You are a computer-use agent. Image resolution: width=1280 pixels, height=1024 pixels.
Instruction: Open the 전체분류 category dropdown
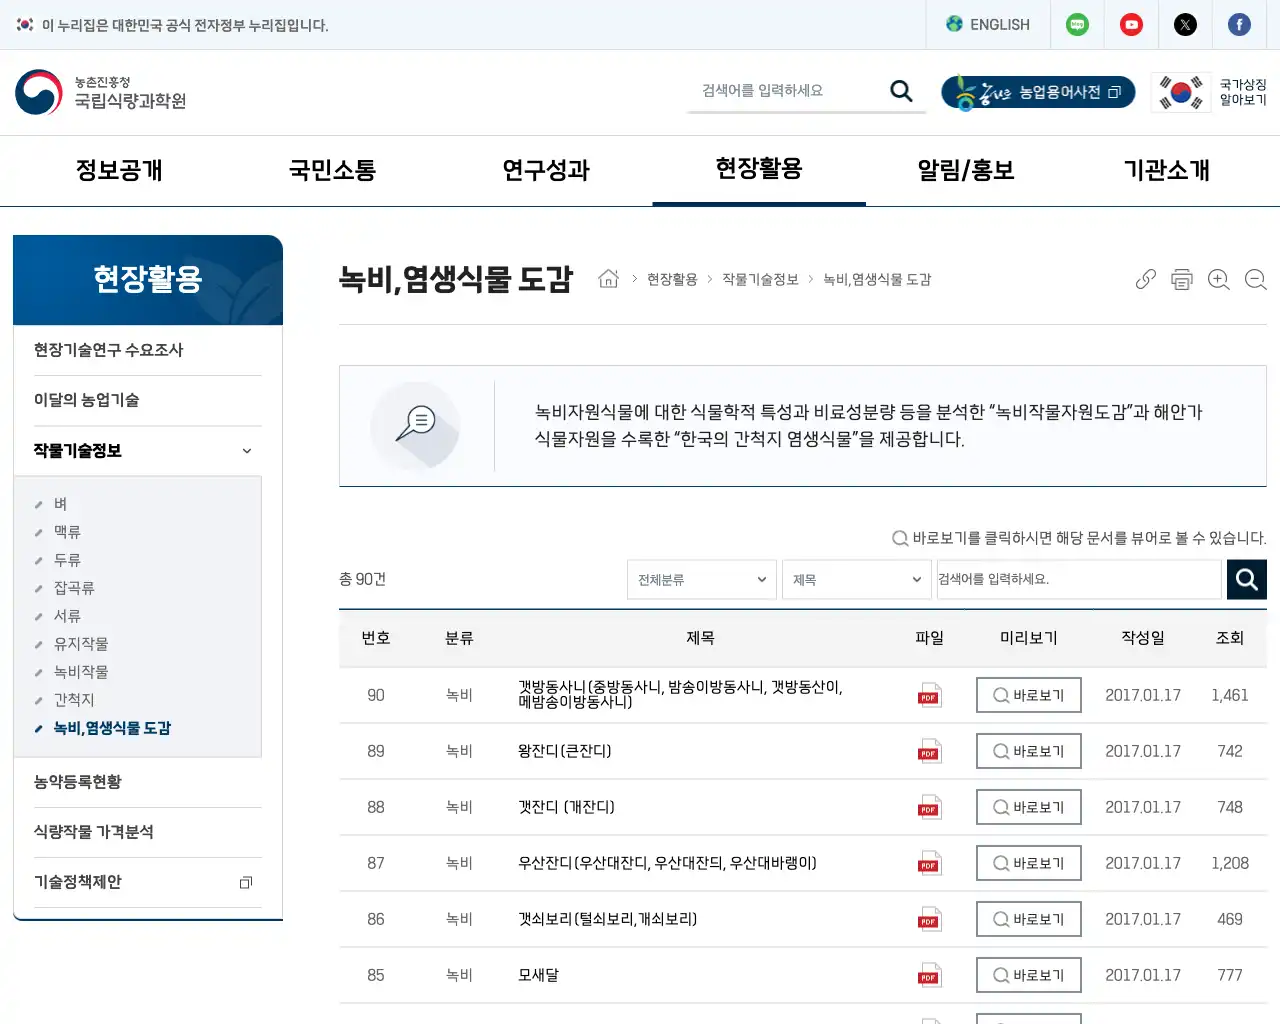(701, 579)
